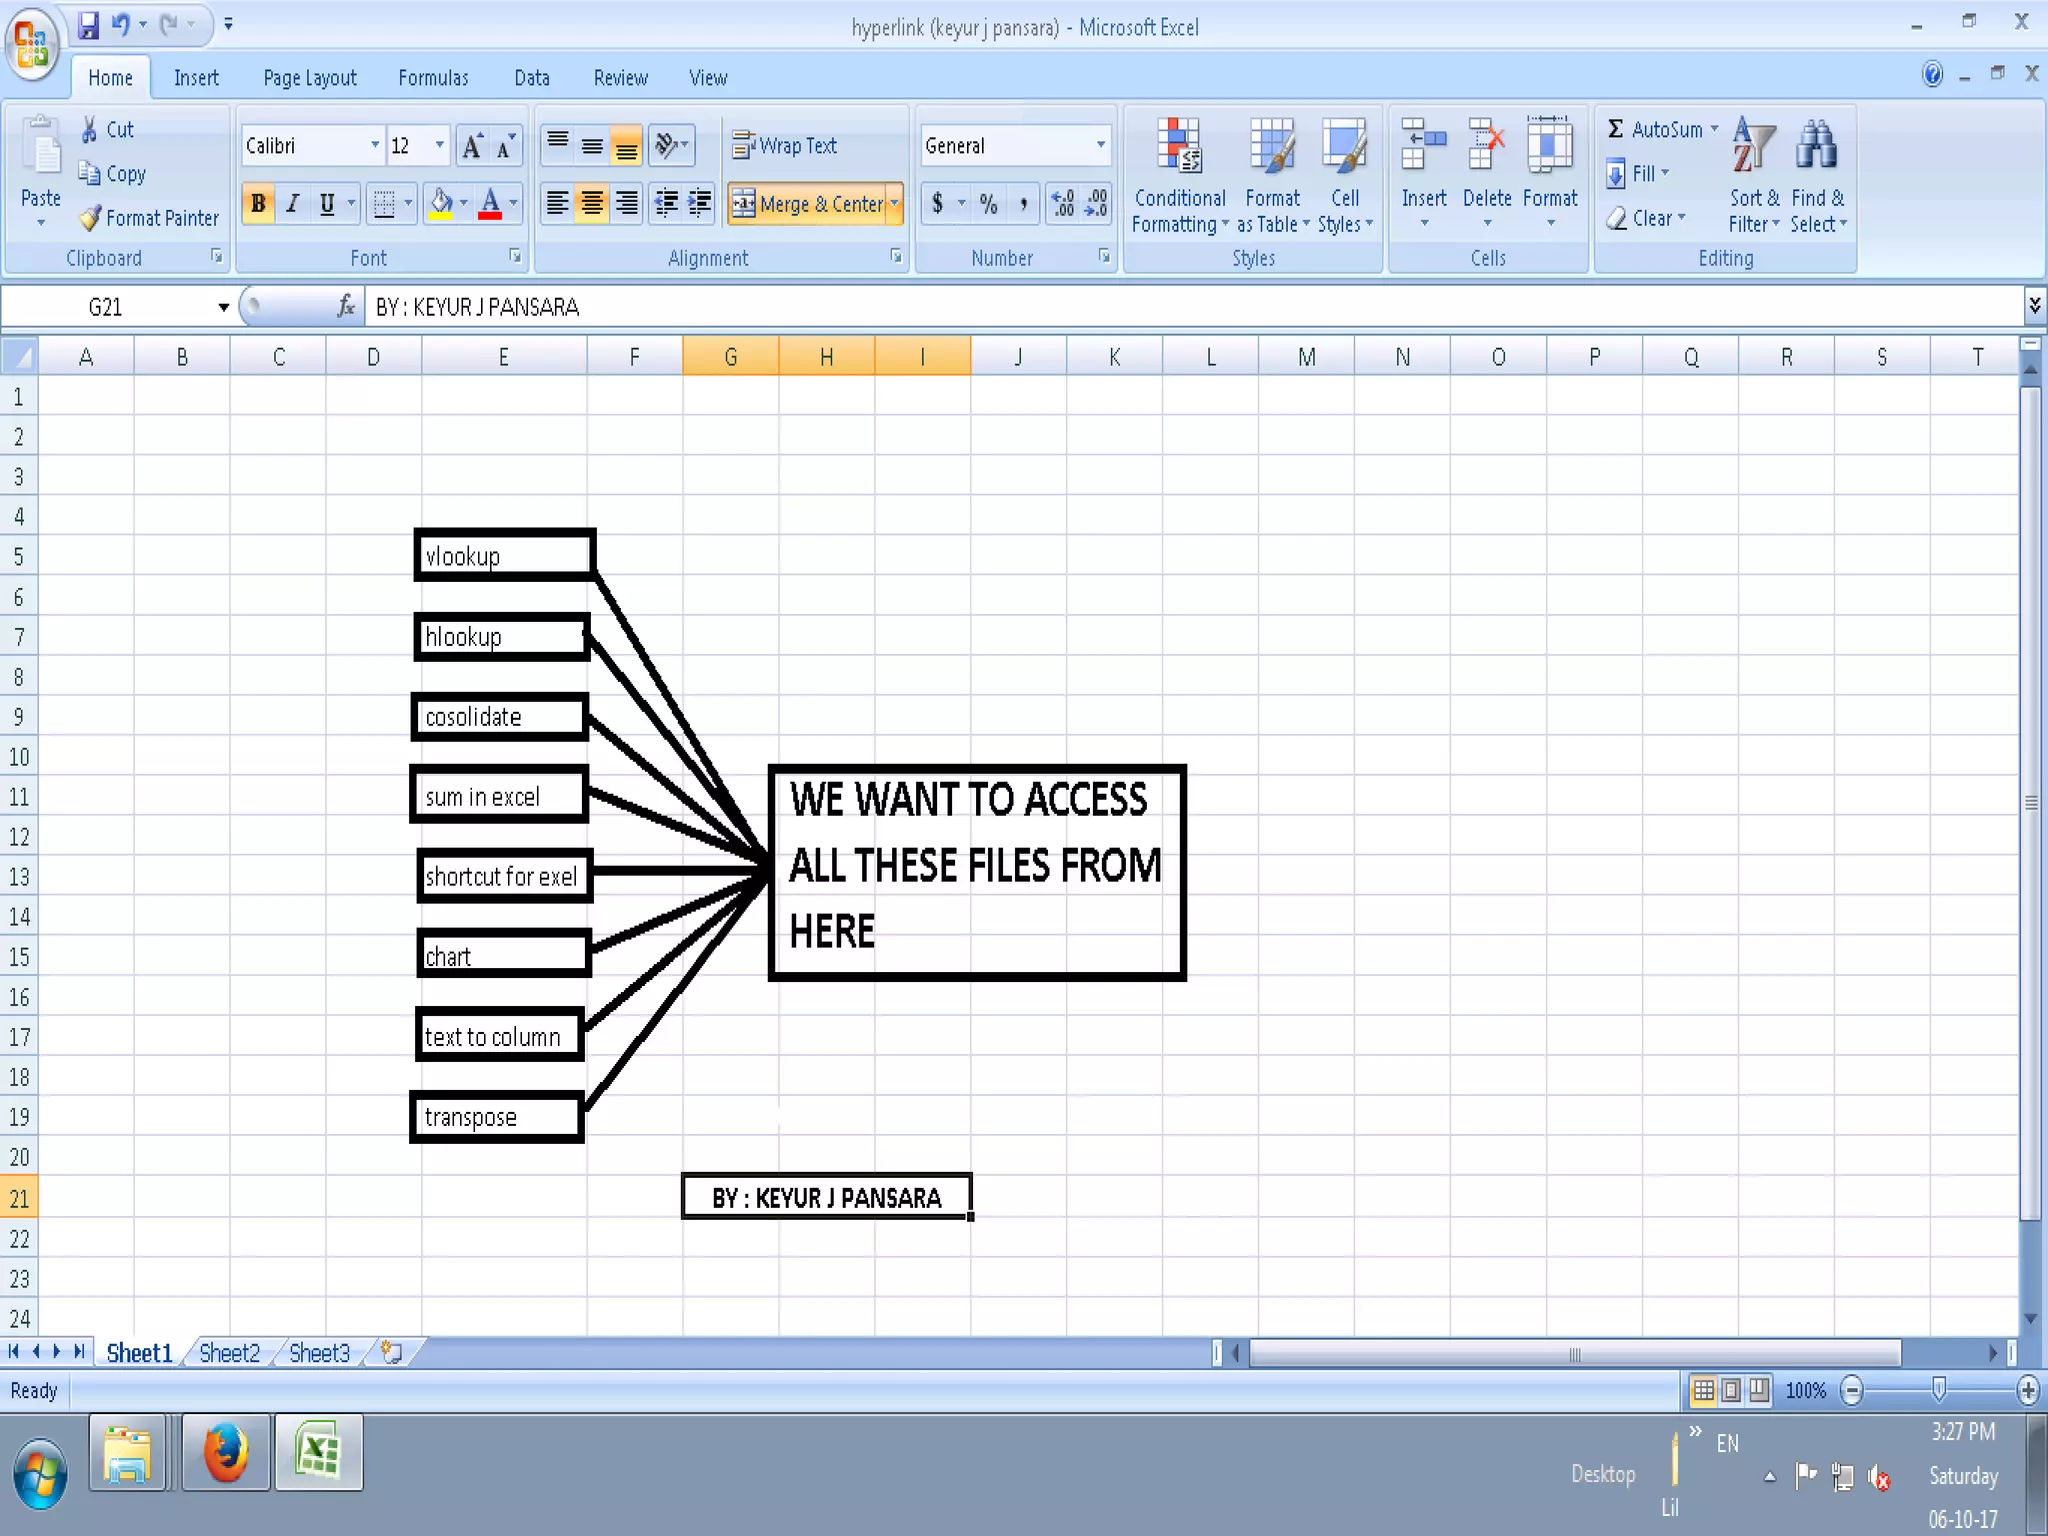The width and height of the screenshot is (2048, 1536).
Task: Click the Conditional Formatting icon
Action: coord(1179,146)
